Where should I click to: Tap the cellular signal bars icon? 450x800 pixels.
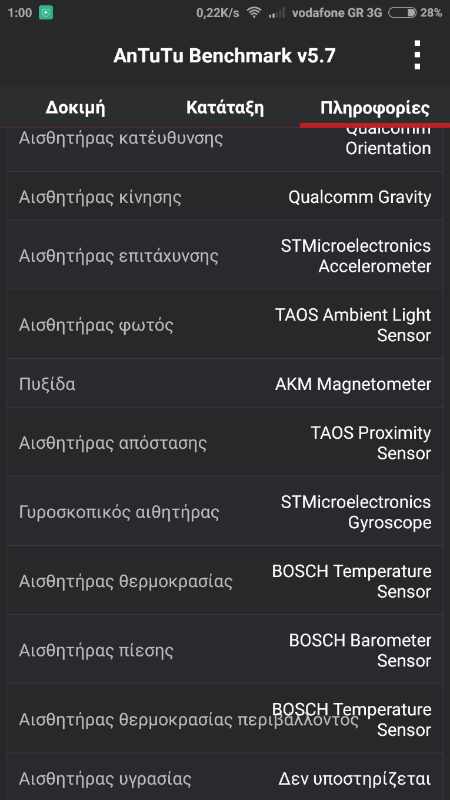[x=277, y=13]
